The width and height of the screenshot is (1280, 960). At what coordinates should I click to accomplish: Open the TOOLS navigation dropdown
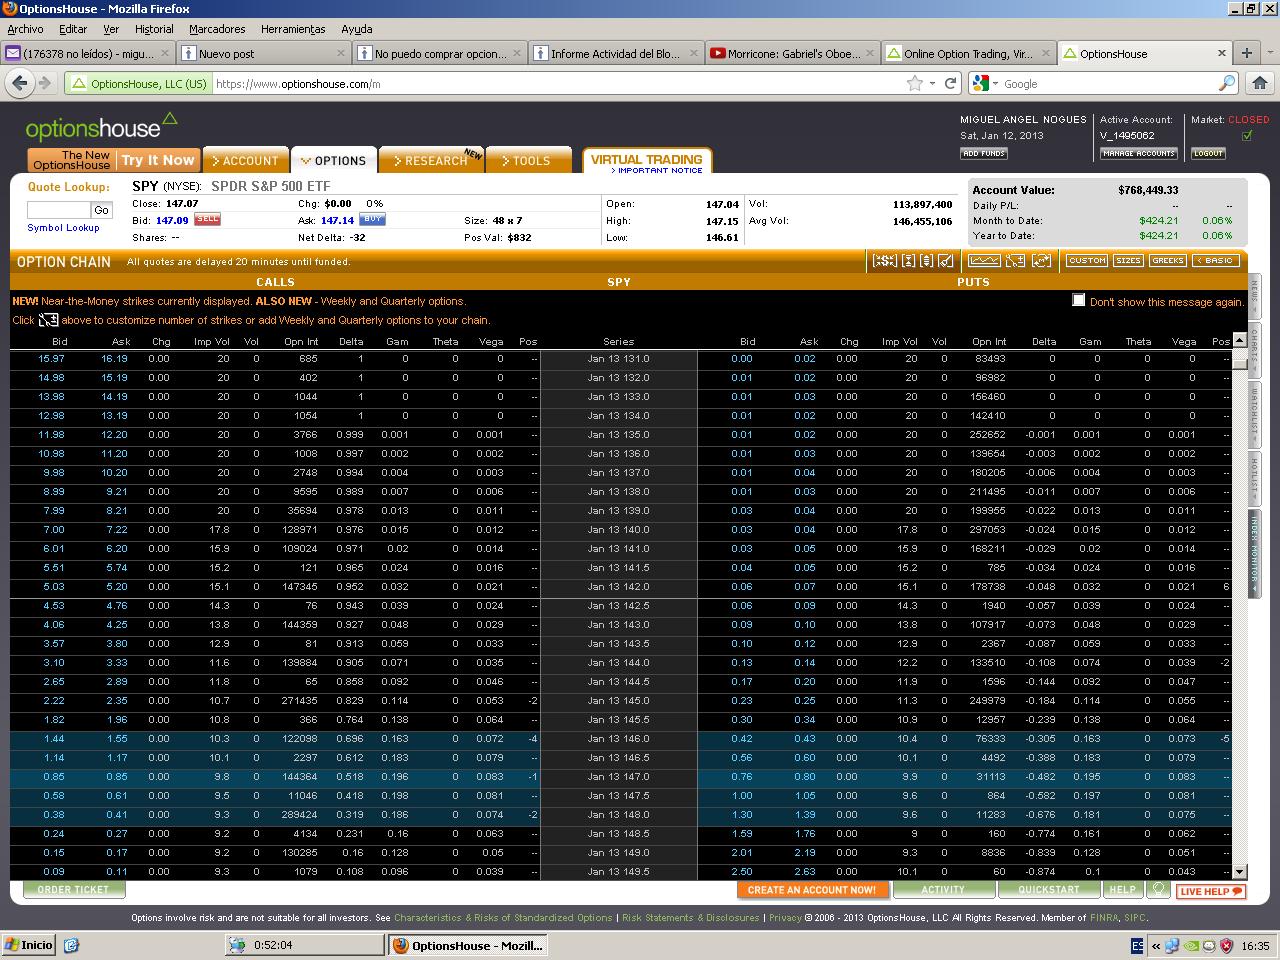coord(527,161)
